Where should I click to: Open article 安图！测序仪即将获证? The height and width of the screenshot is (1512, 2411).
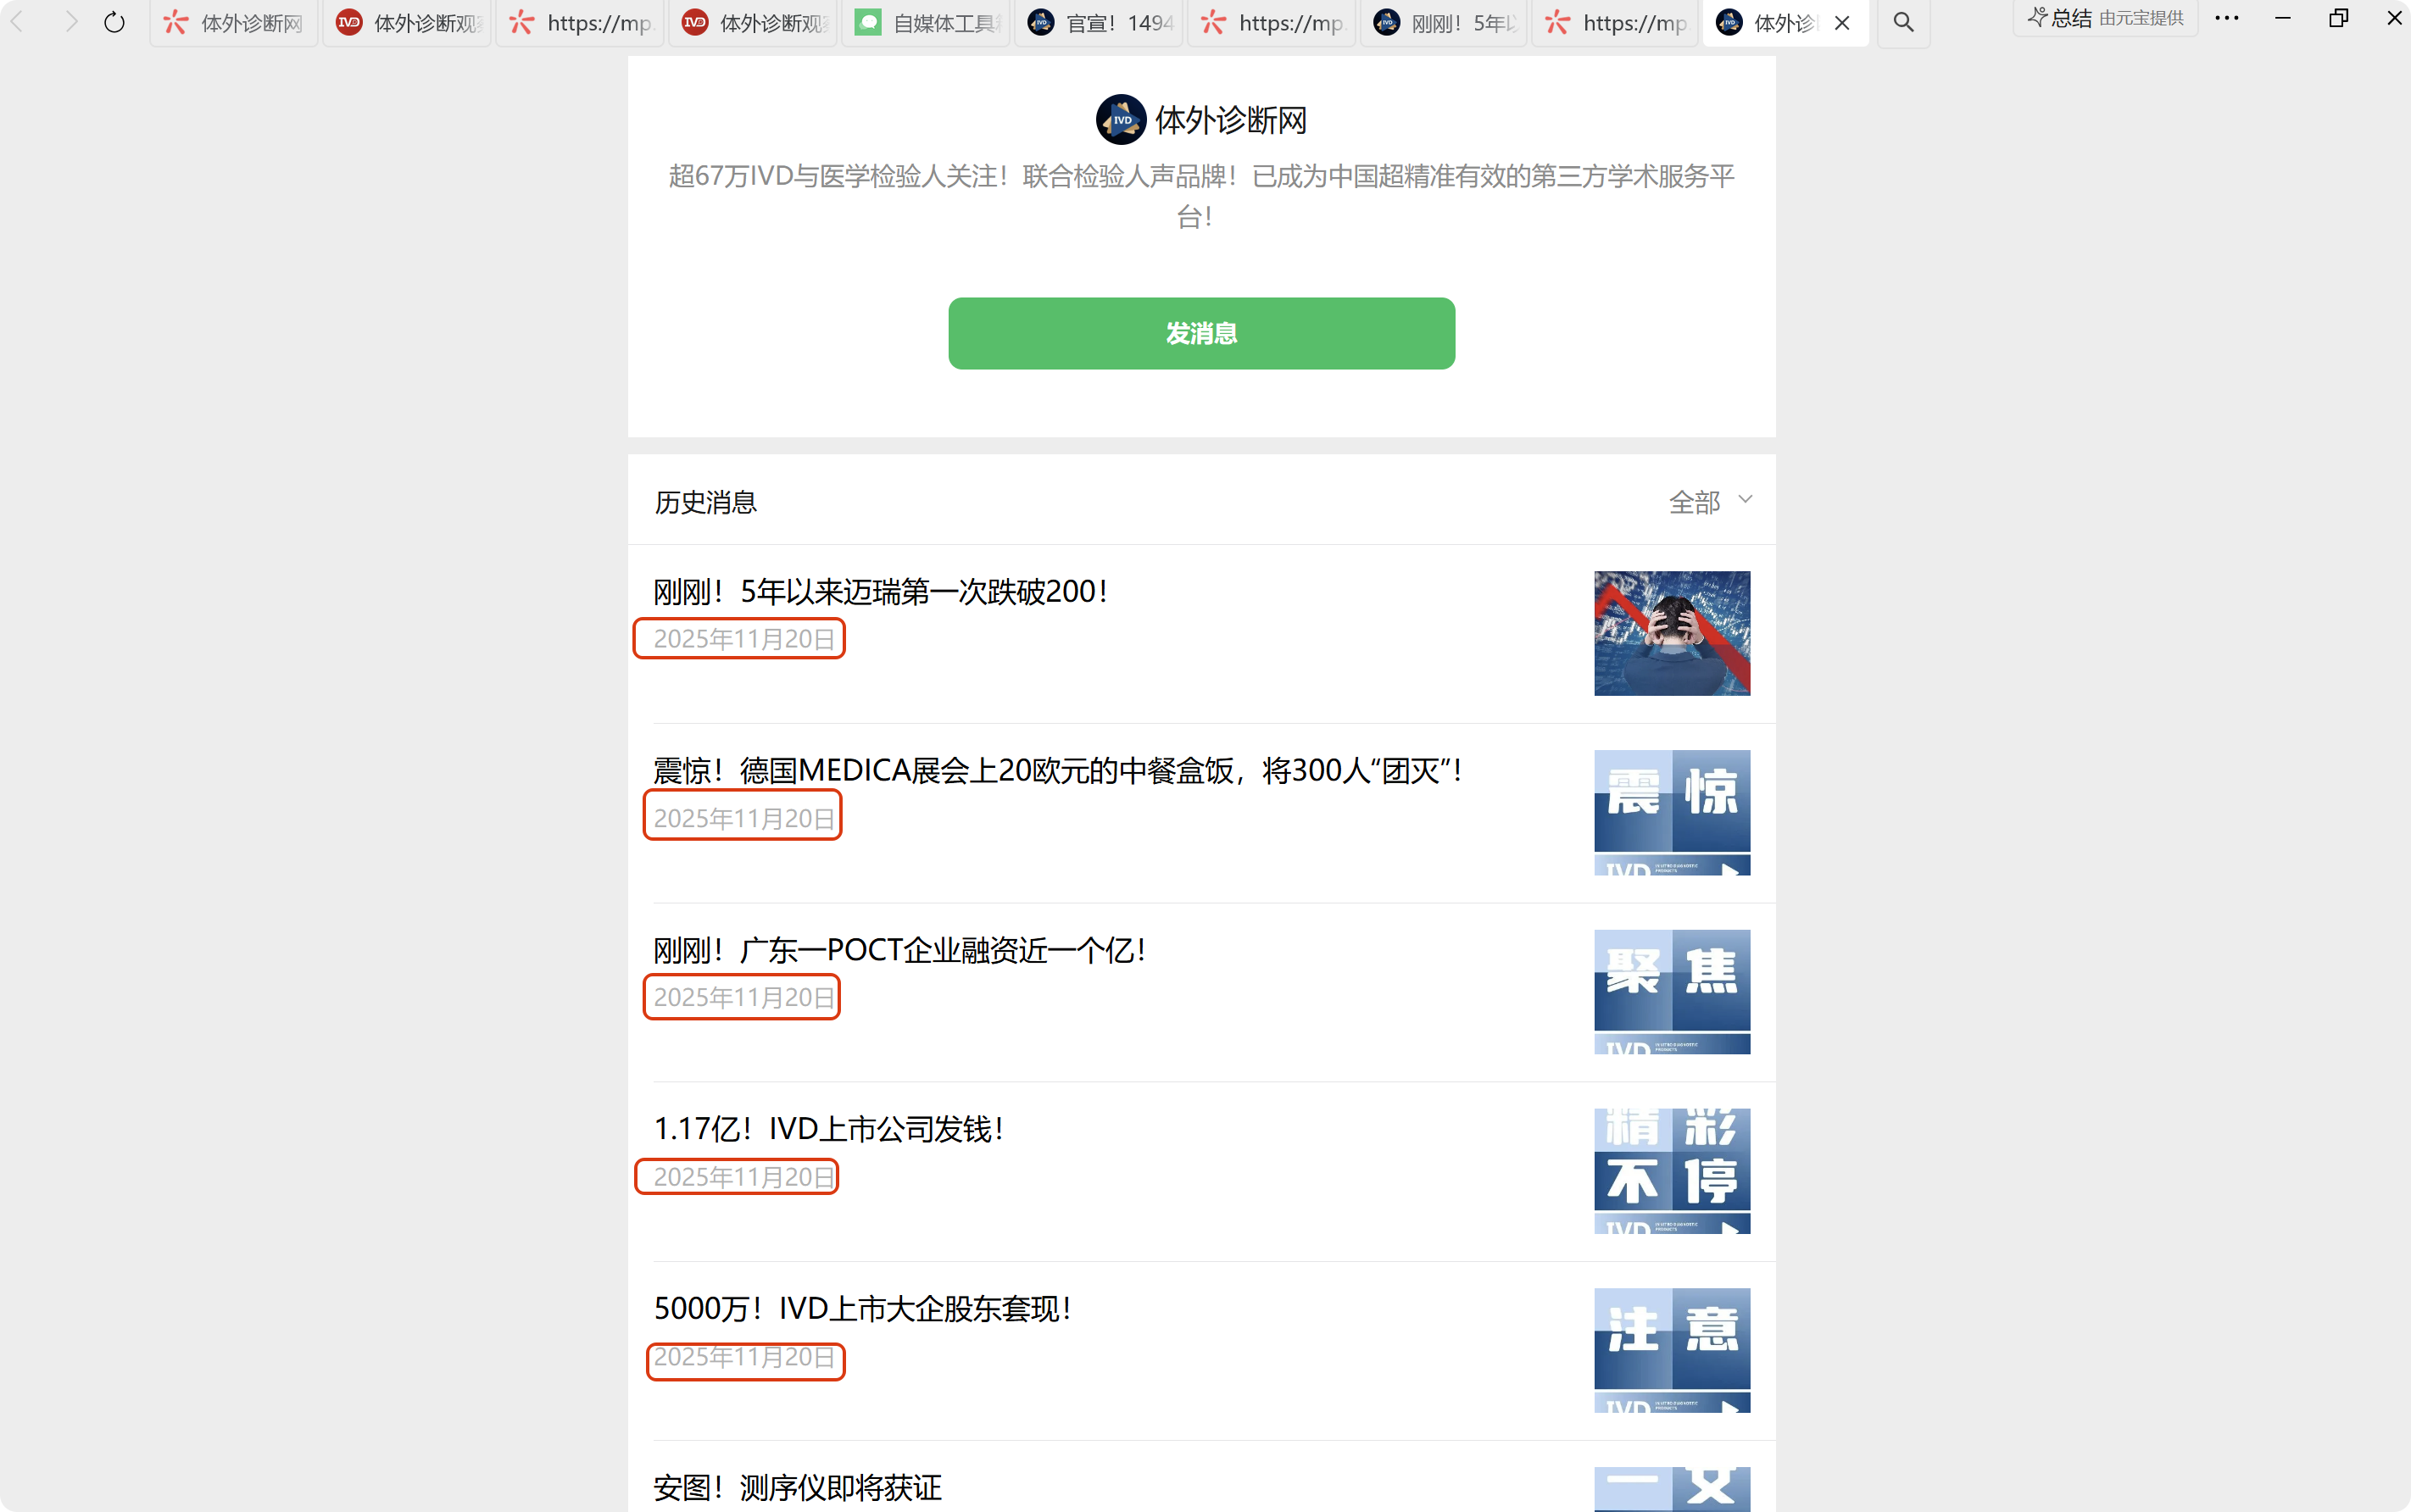[x=797, y=1488]
